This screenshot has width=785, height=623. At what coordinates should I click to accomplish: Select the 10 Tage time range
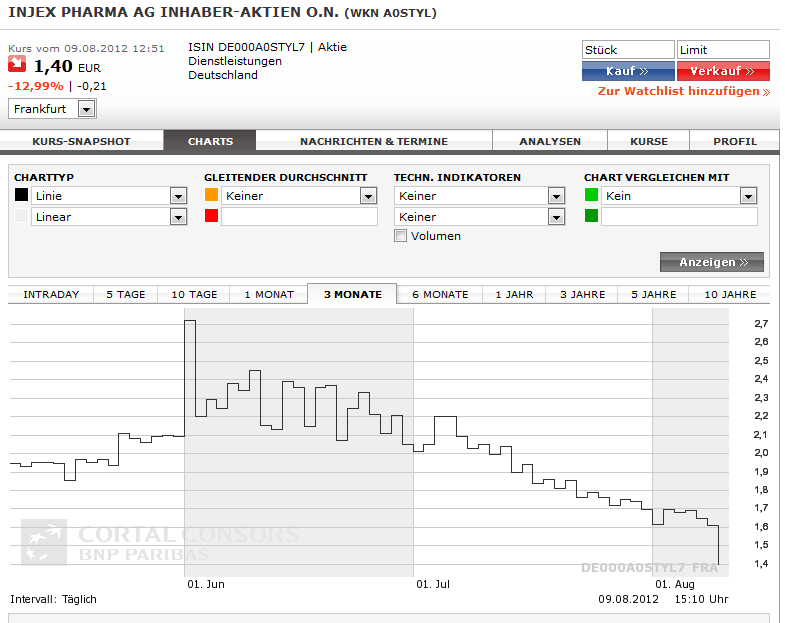[x=194, y=294]
